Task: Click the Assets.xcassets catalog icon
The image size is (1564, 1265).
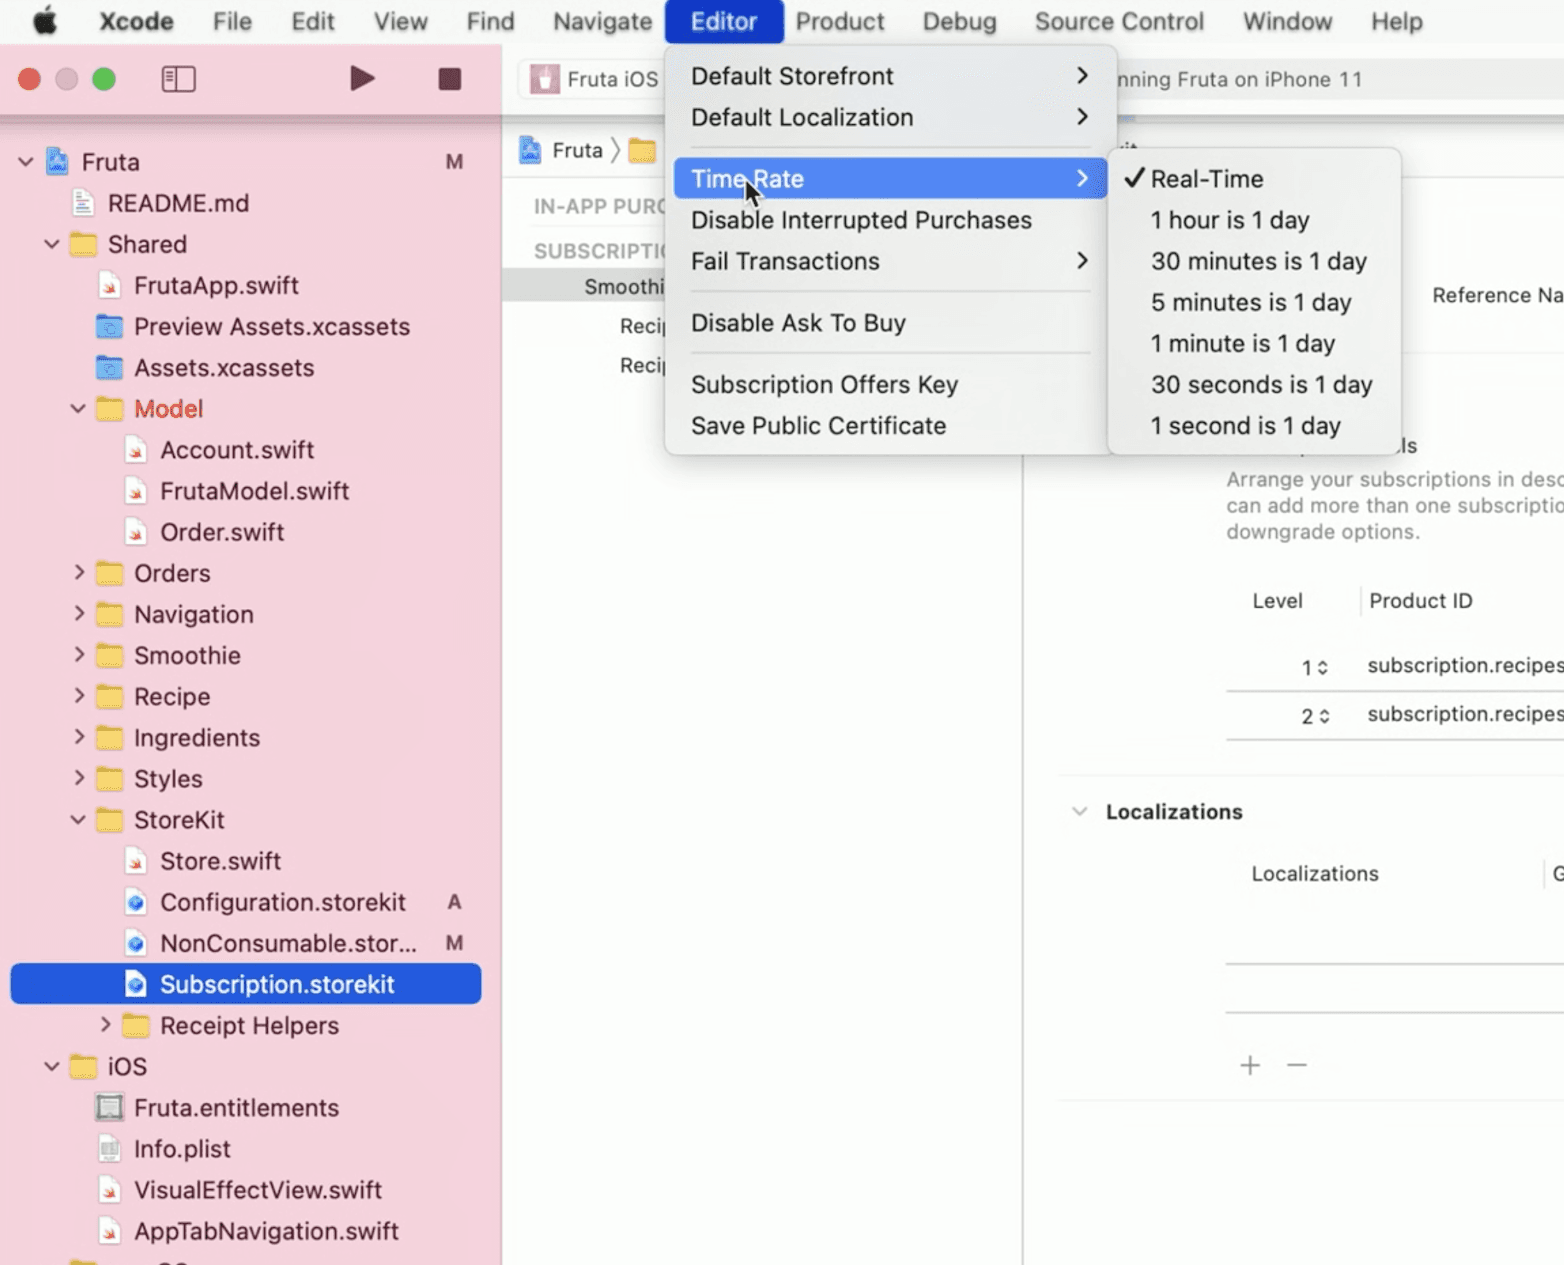Action: tap(110, 368)
